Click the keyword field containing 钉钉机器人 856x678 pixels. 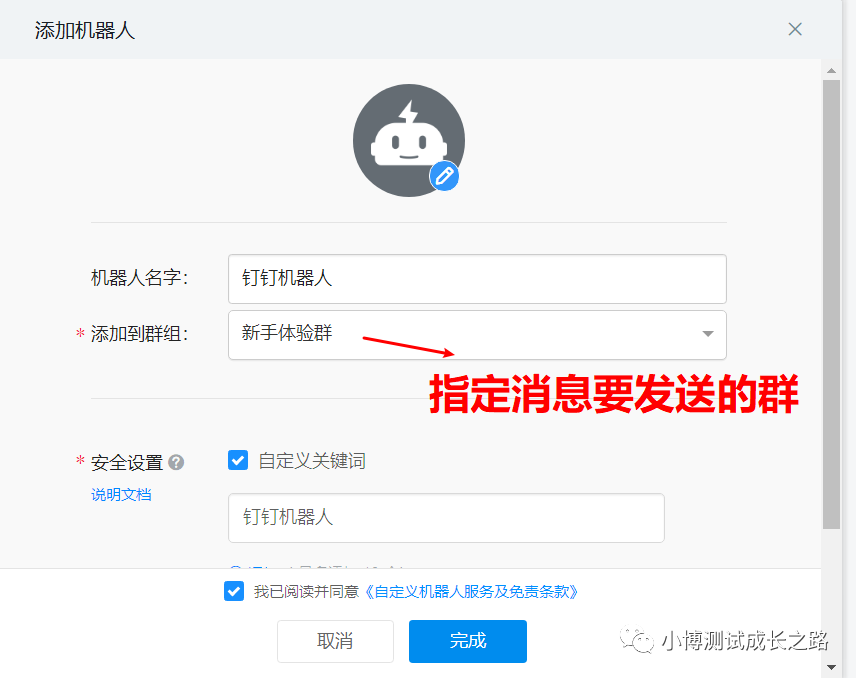pyautogui.click(x=446, y=518)
